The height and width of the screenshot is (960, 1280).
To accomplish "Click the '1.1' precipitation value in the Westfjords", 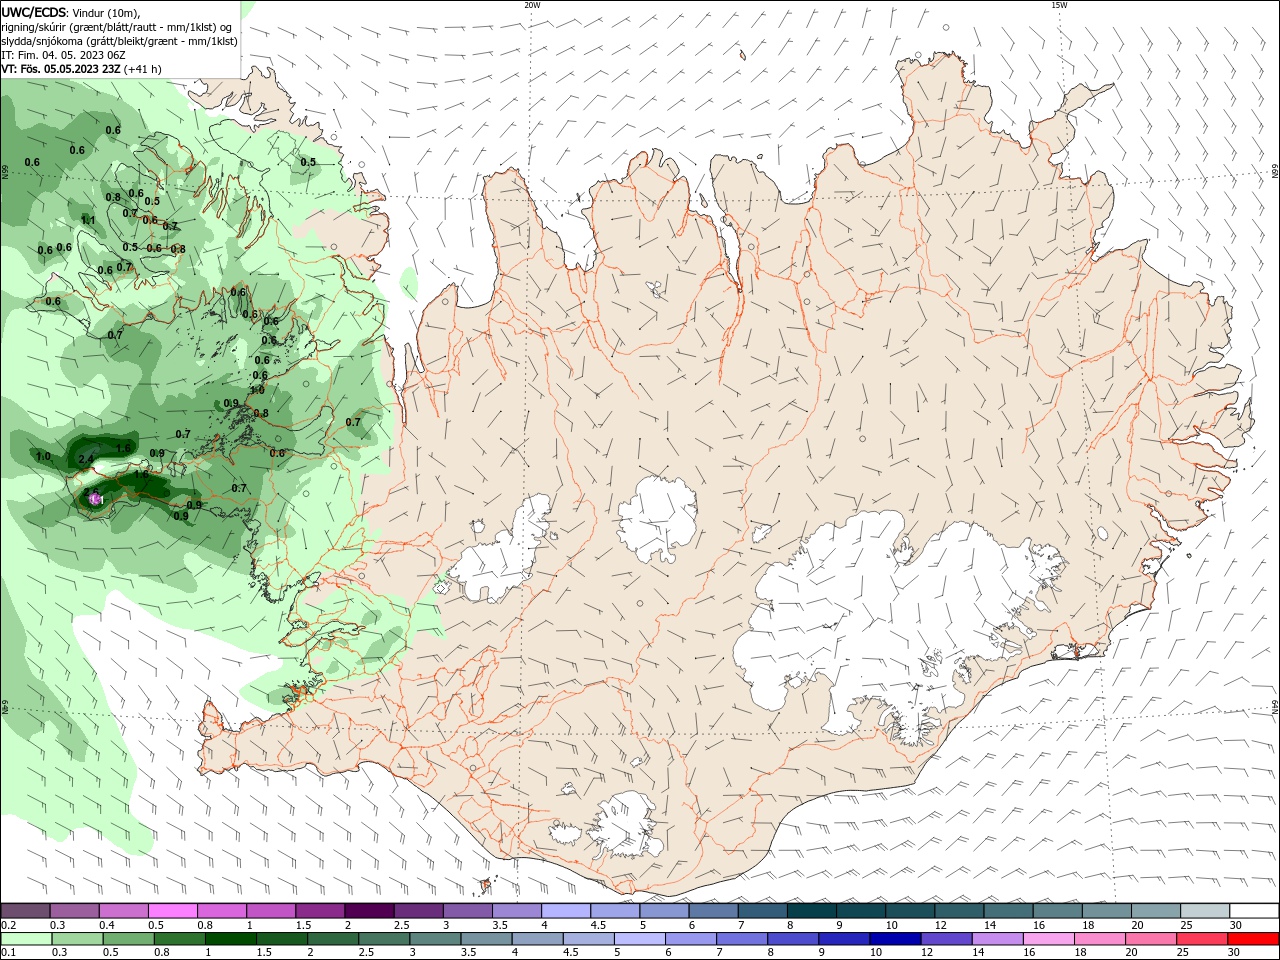I will tap(88, 221).
